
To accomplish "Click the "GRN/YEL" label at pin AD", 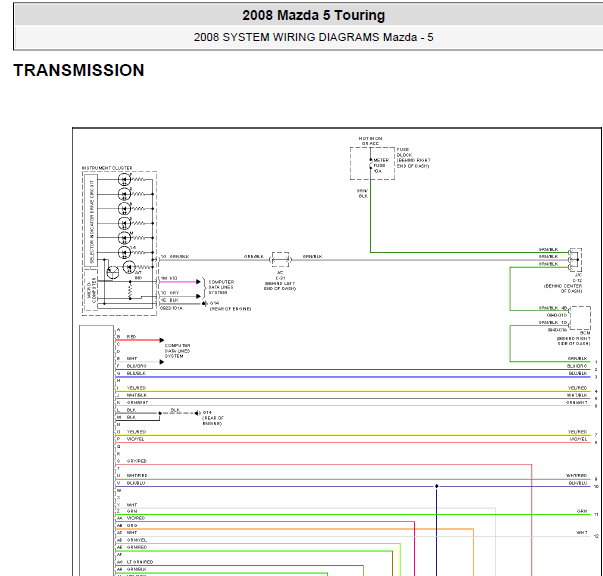I will 137,540.
